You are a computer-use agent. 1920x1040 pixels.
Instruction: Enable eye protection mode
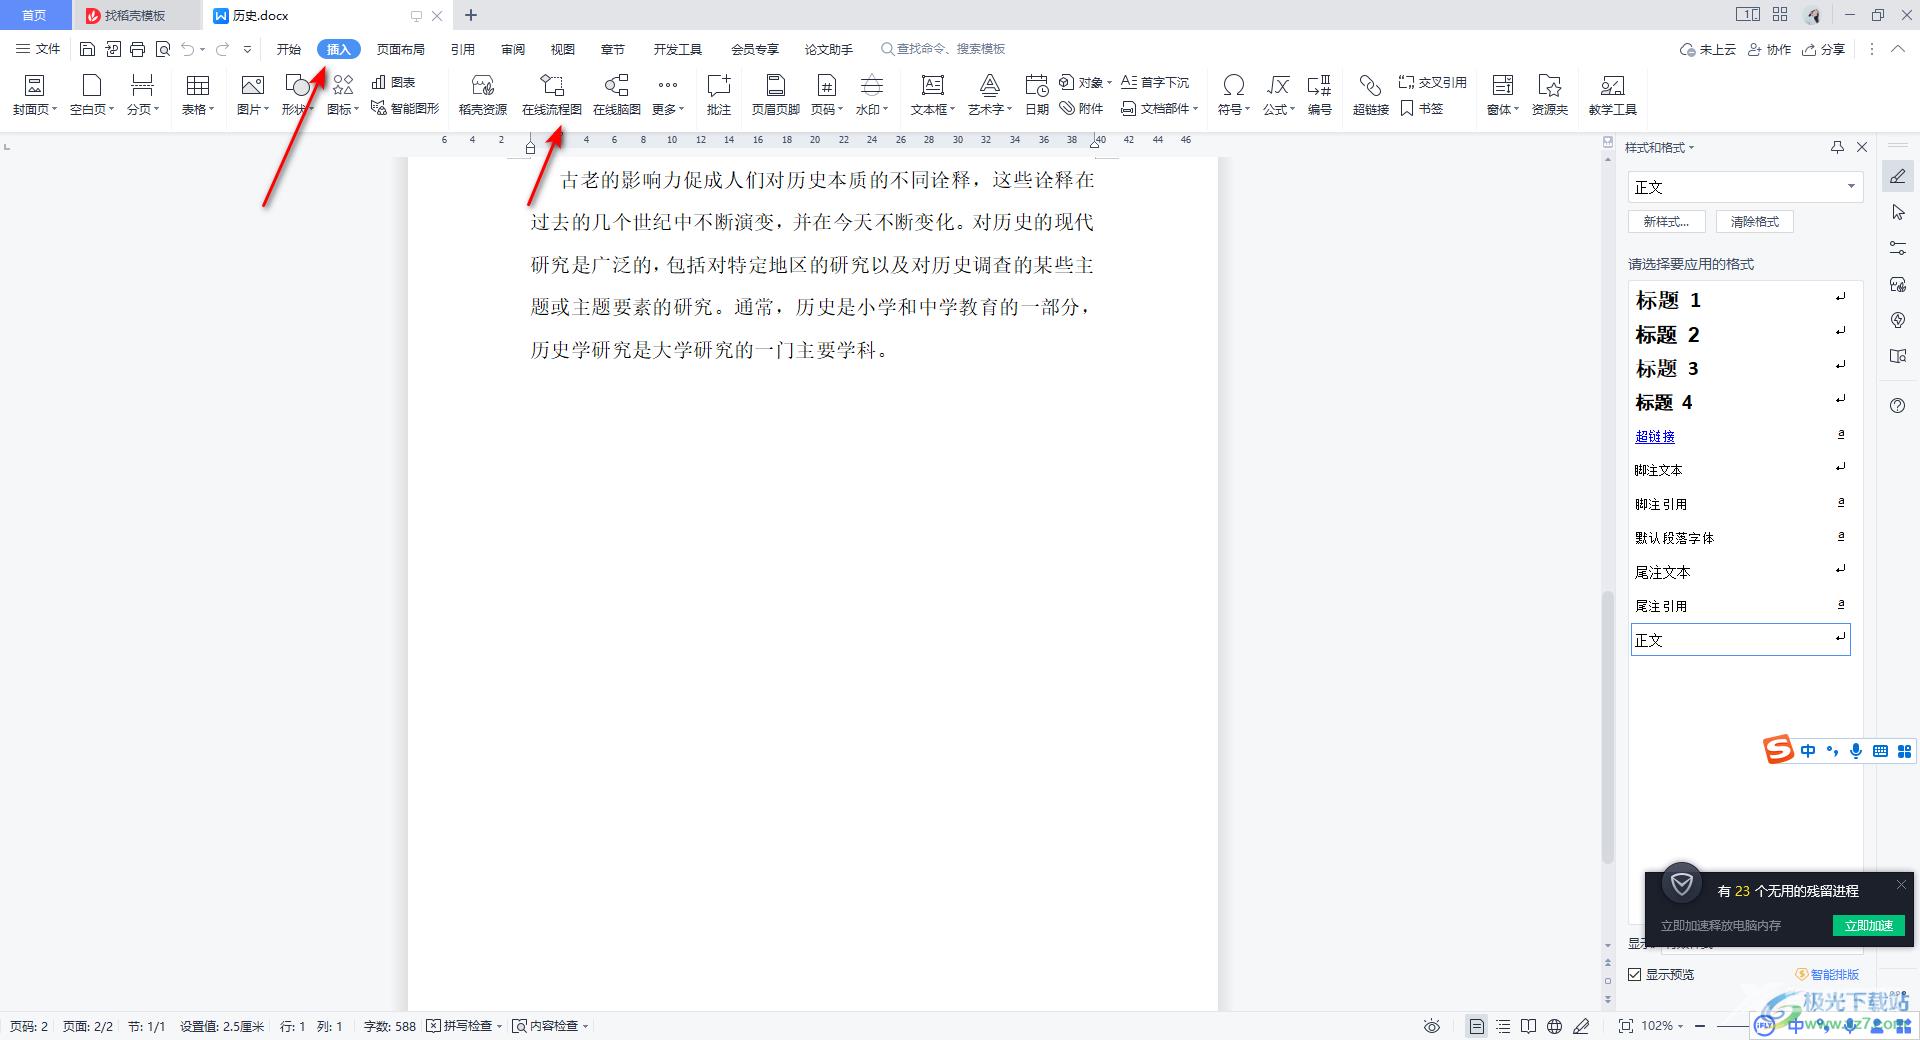[1432, 1026]
